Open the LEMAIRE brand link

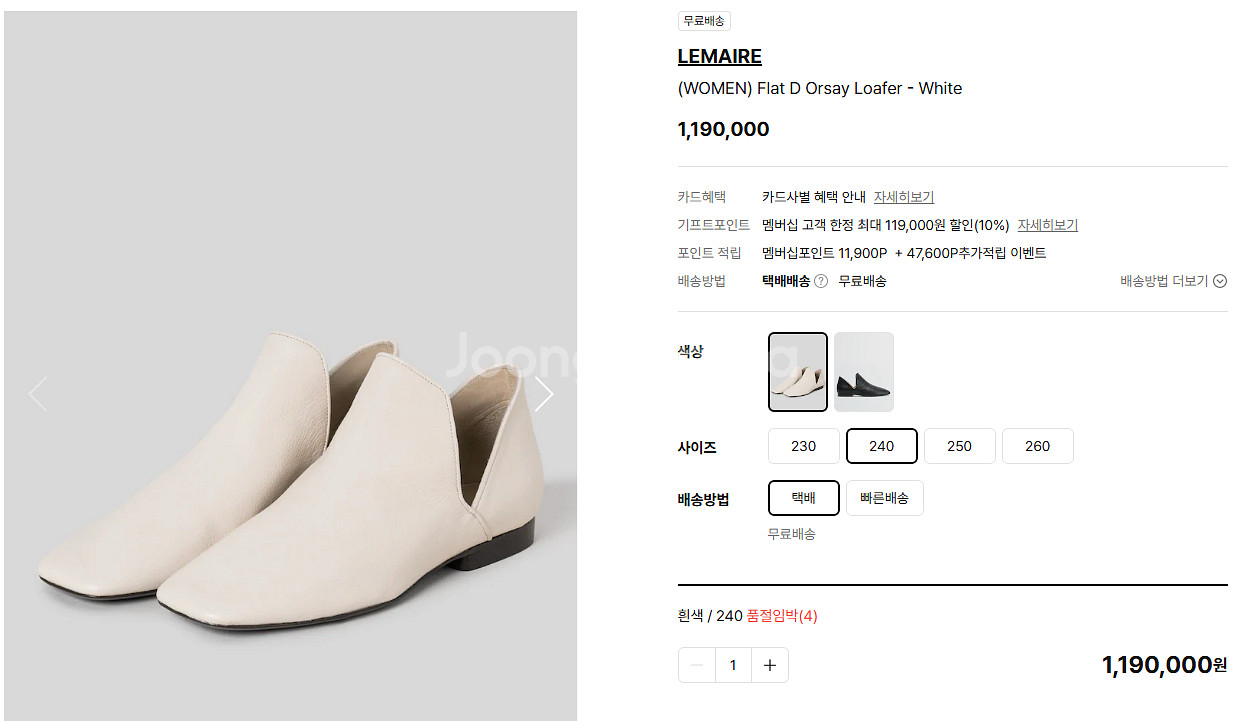719,56
